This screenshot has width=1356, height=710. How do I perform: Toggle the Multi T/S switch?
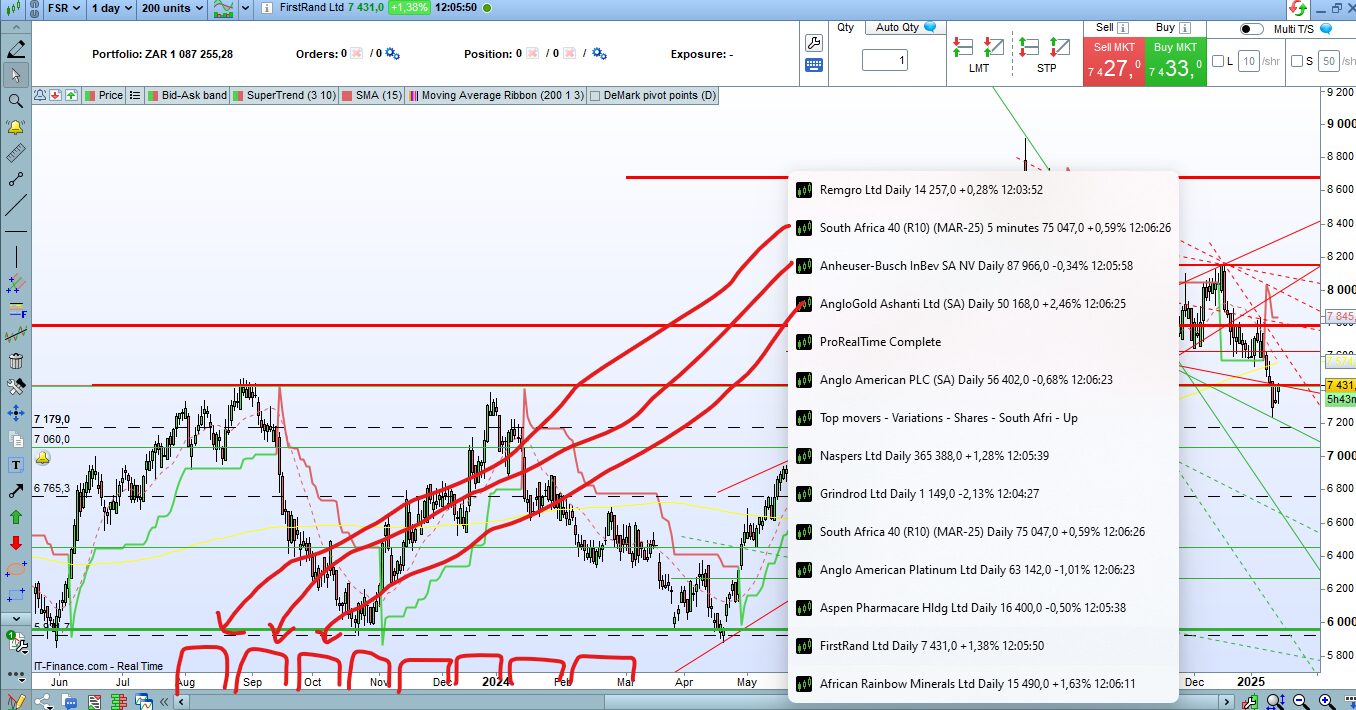(1252, 29)
